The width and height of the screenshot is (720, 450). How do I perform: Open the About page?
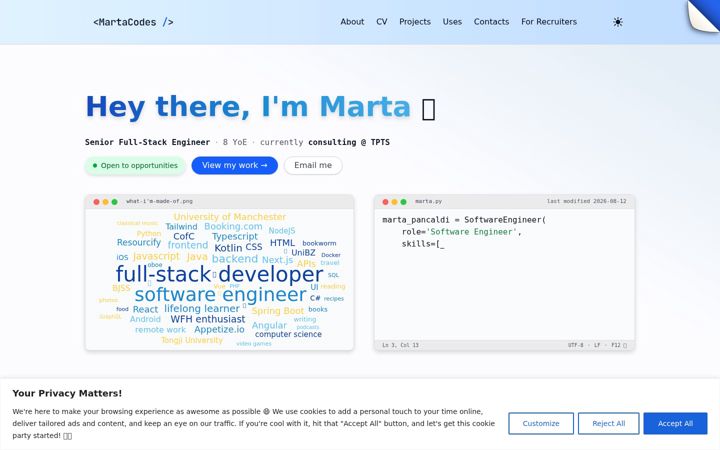point(352,22)
